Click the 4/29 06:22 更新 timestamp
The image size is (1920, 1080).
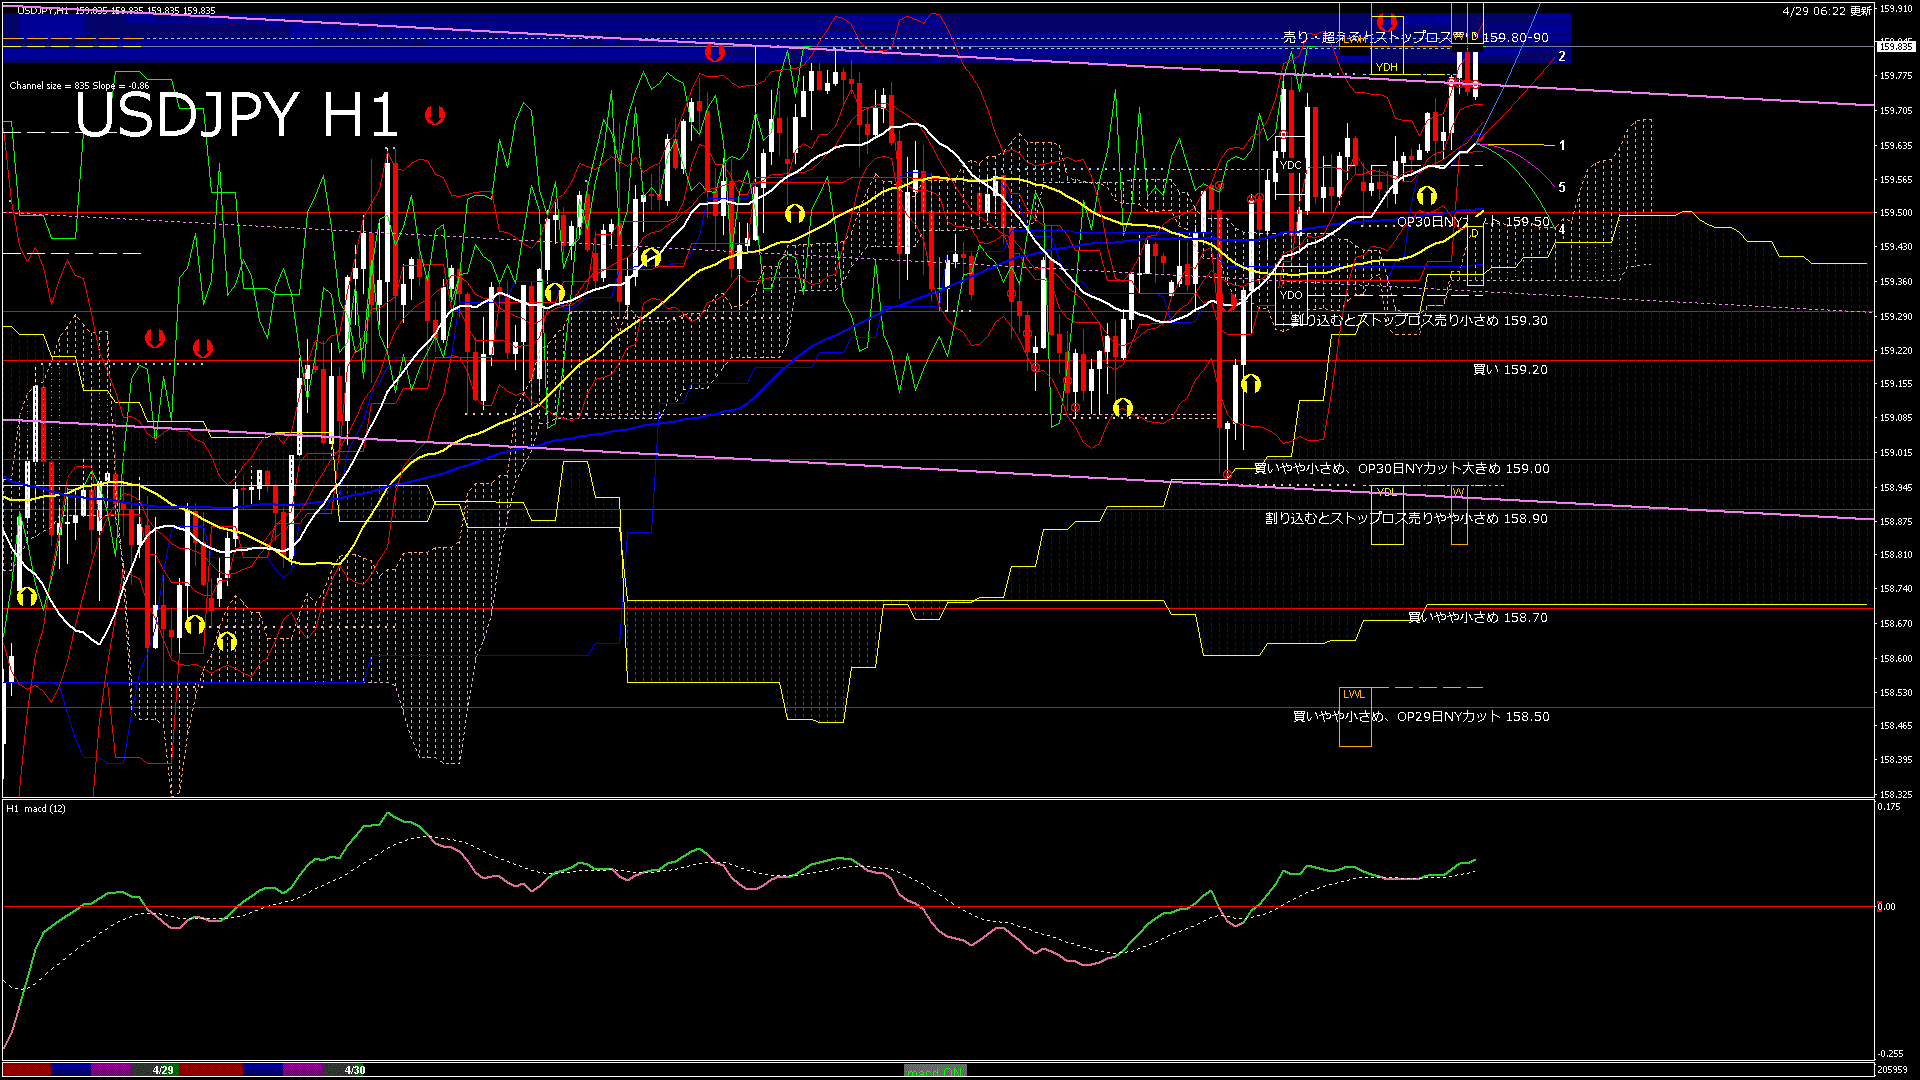(1826, 11)
